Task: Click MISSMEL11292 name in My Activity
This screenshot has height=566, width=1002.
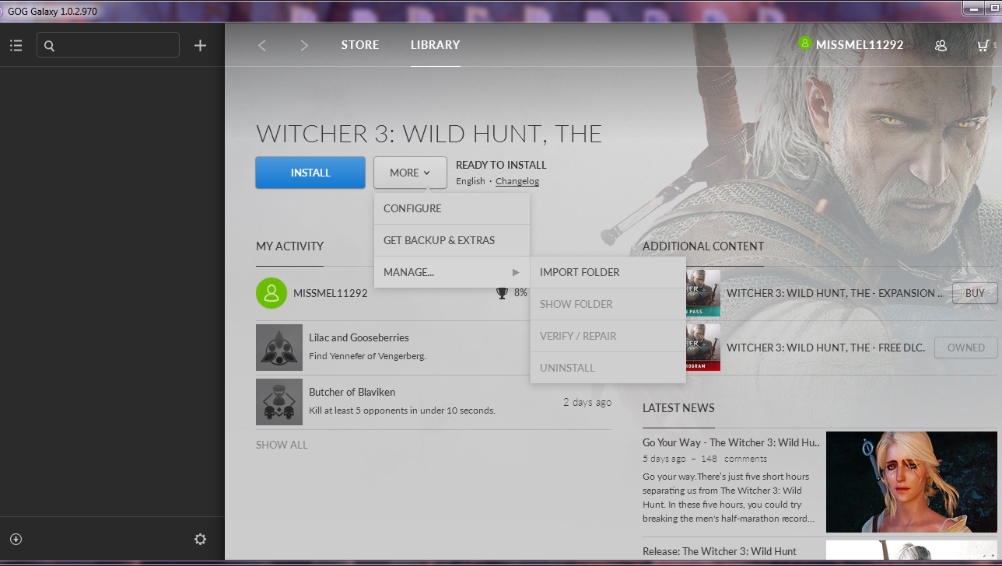Action: 330,293
